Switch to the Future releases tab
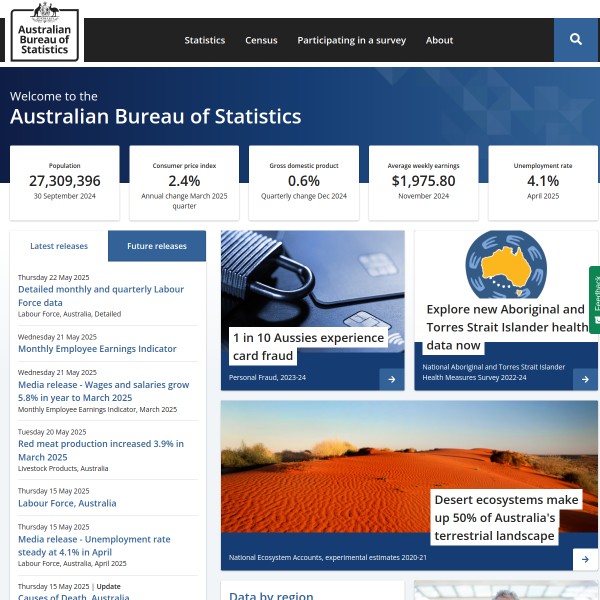The height and width of the screenshot is (600, 600). (157, 246)
